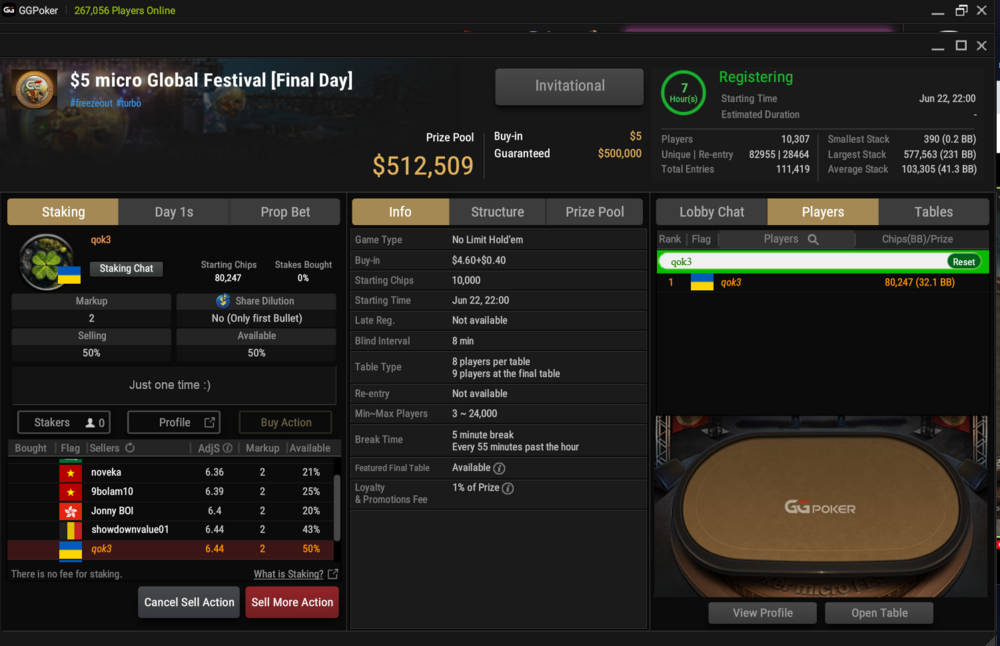1000x646 pixels.
Task: Click the player search magnifier icon
Action: [x=813, y=239]
